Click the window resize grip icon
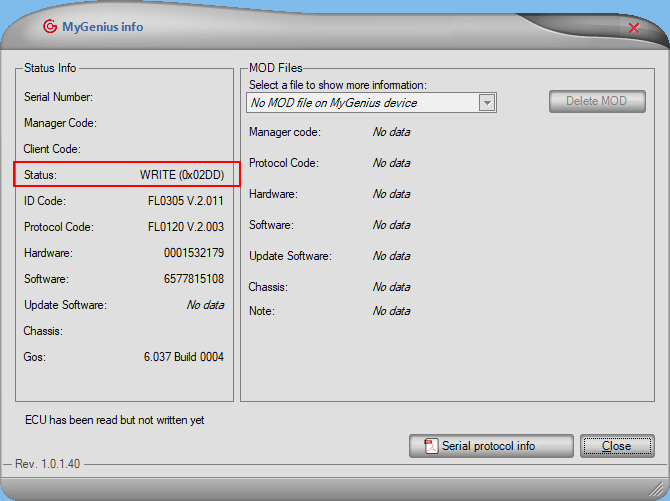Image resolution: width=670 pixels, height=501 pixels. (x=655, y=487)
